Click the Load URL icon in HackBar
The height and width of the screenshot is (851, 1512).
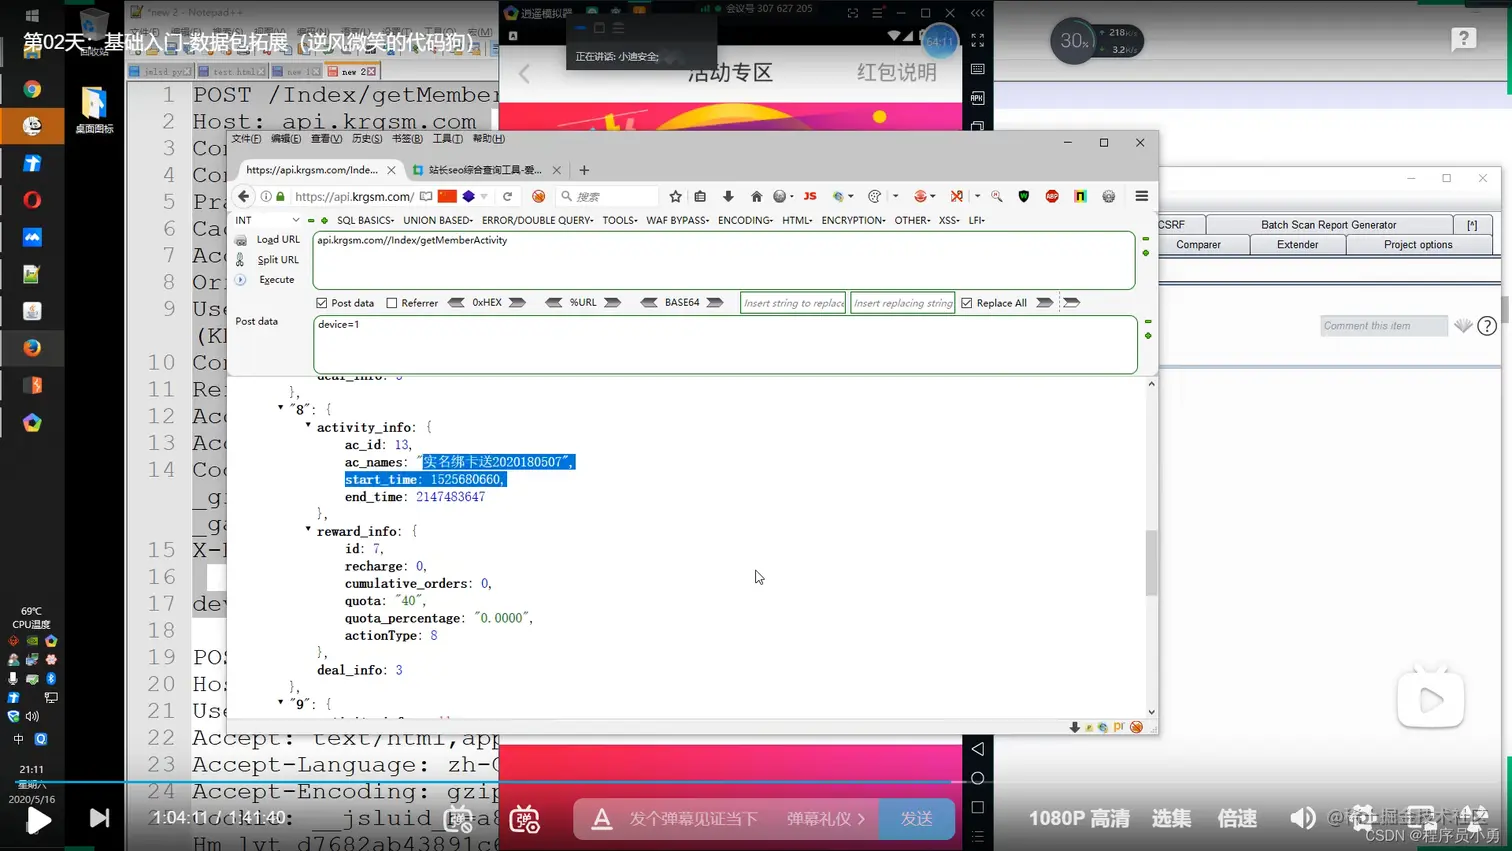(241, 240)
